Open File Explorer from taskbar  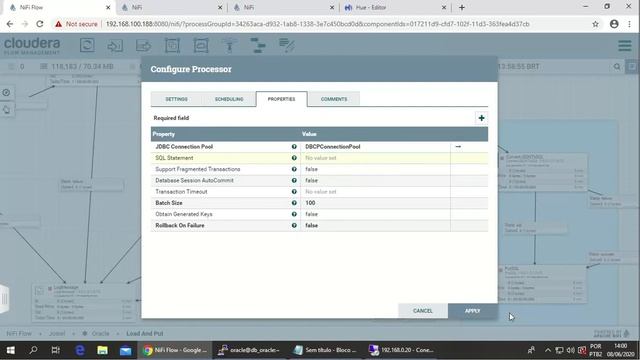[102, 350]
